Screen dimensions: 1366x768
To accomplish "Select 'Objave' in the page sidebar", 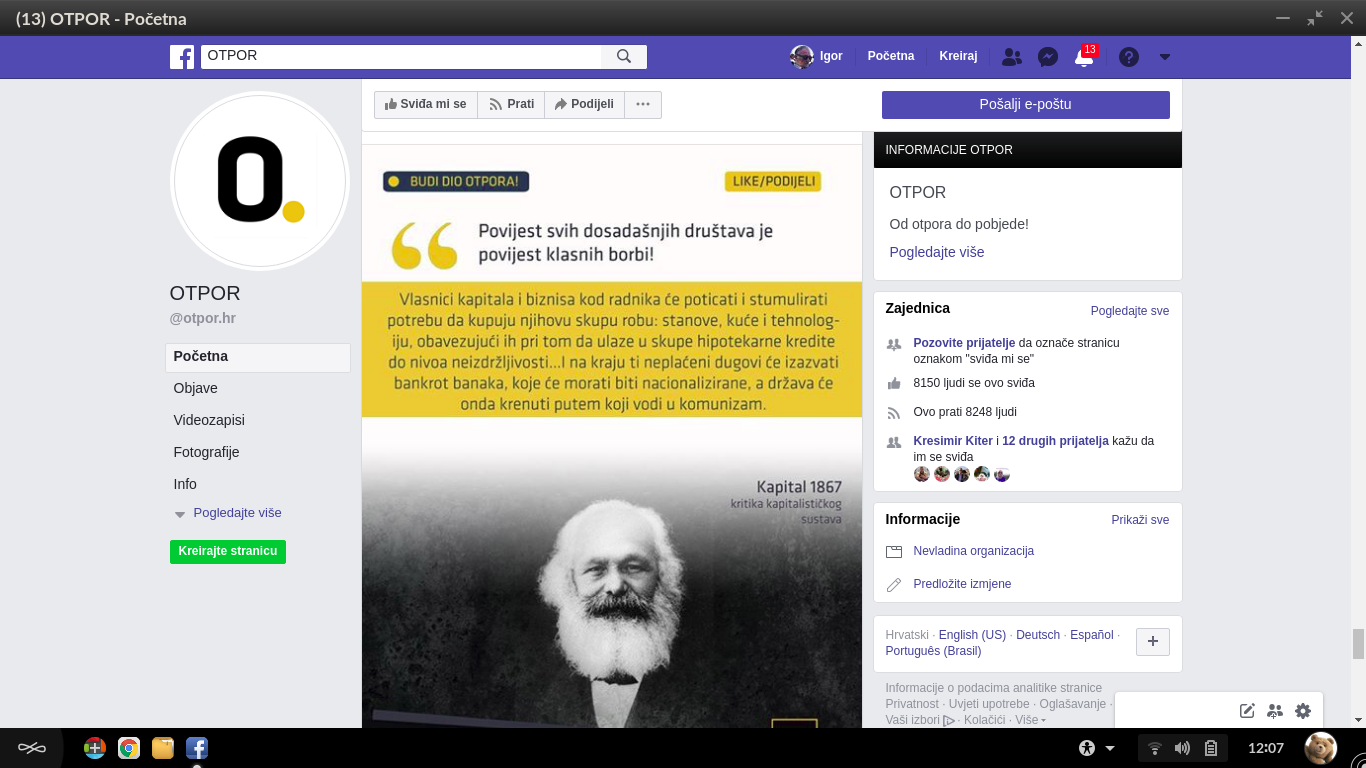I will (197, 388).
